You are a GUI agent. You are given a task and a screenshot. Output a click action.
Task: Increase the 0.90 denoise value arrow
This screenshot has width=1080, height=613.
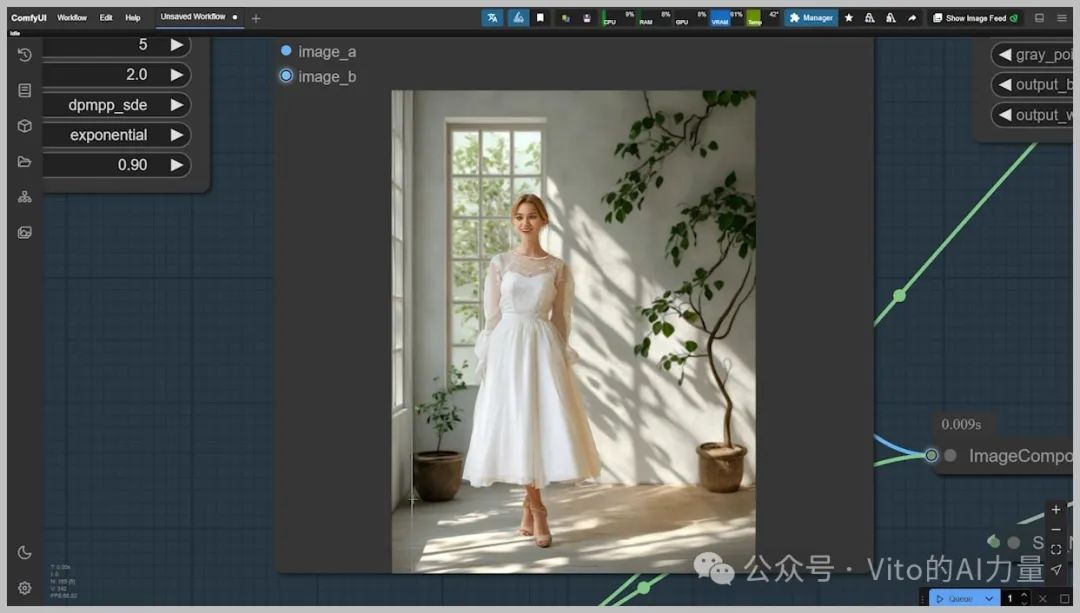(176, 165)
